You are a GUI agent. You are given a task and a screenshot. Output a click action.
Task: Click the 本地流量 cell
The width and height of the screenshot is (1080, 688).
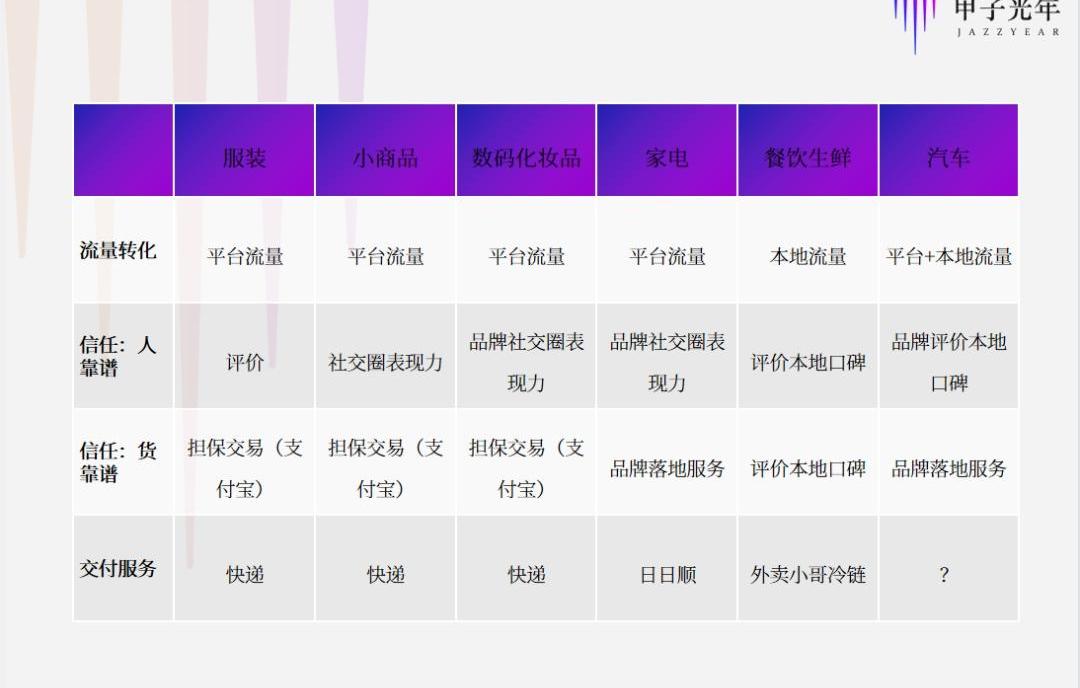point(808,257)
